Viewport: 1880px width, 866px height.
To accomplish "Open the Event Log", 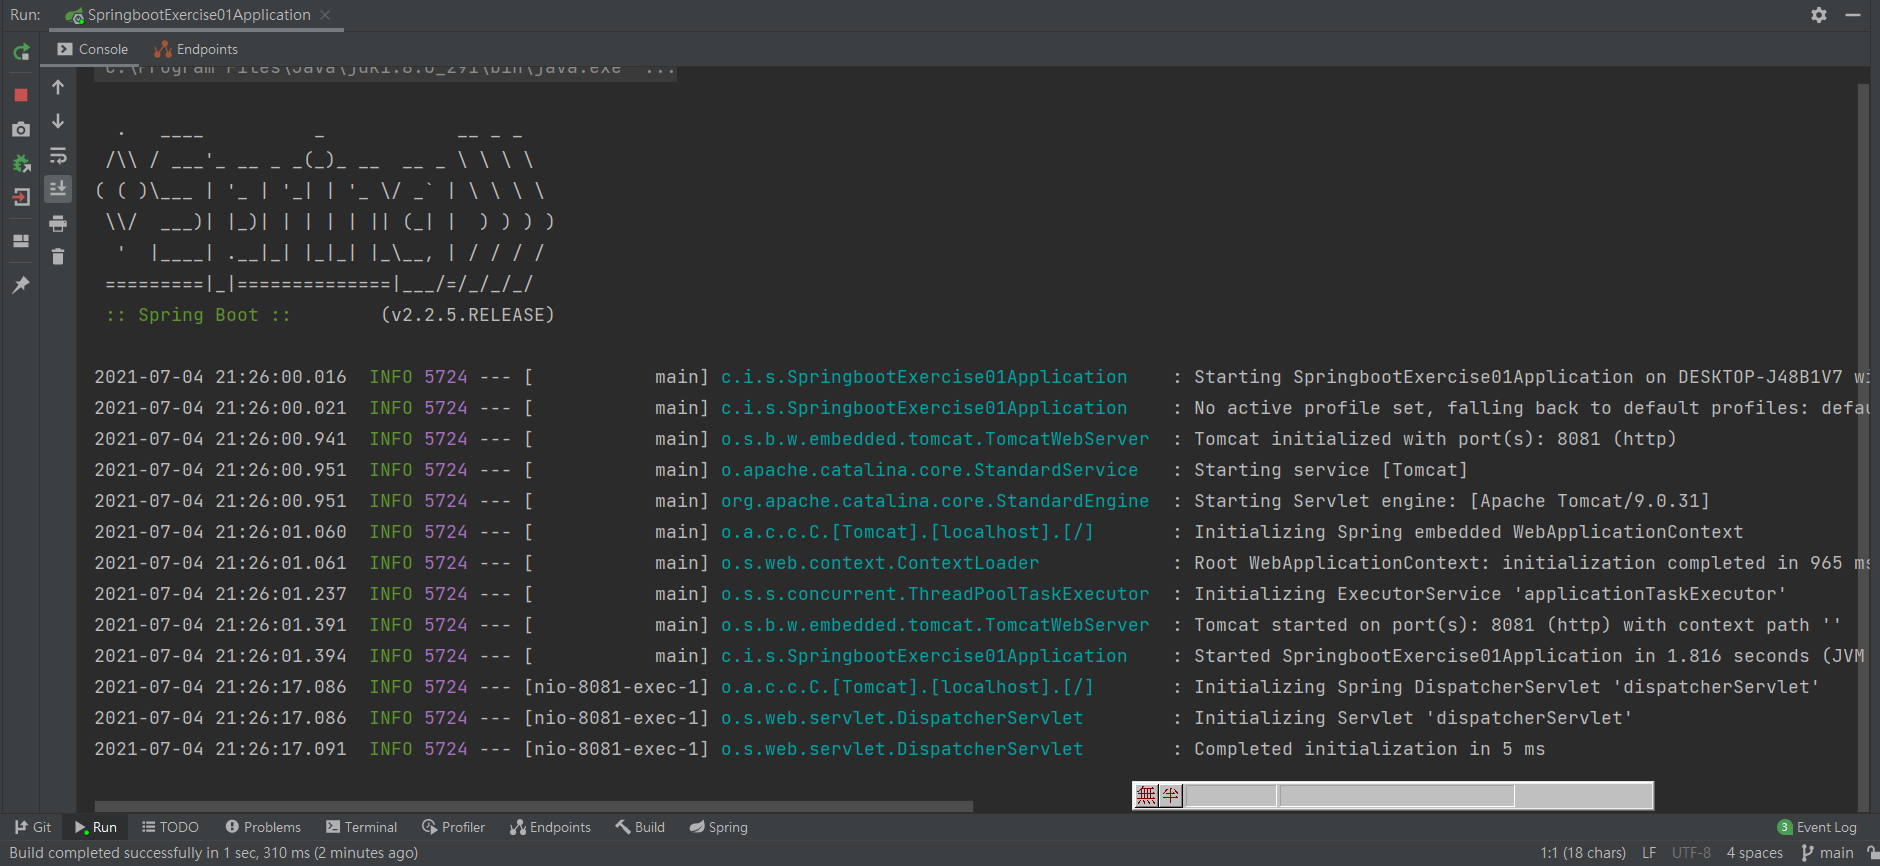I will (x=1817, y=827).
